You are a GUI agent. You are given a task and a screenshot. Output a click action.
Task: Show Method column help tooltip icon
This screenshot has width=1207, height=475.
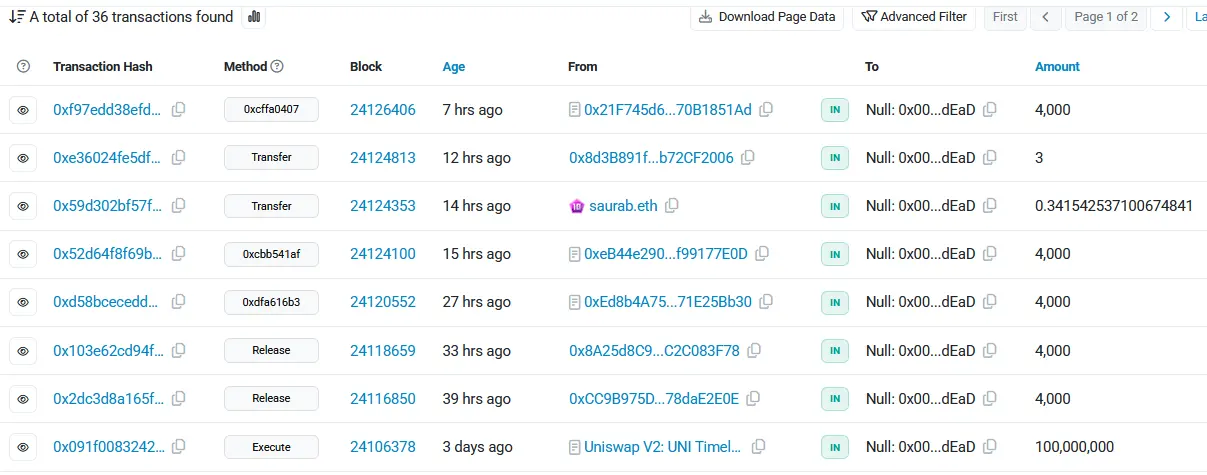point(277,67)
